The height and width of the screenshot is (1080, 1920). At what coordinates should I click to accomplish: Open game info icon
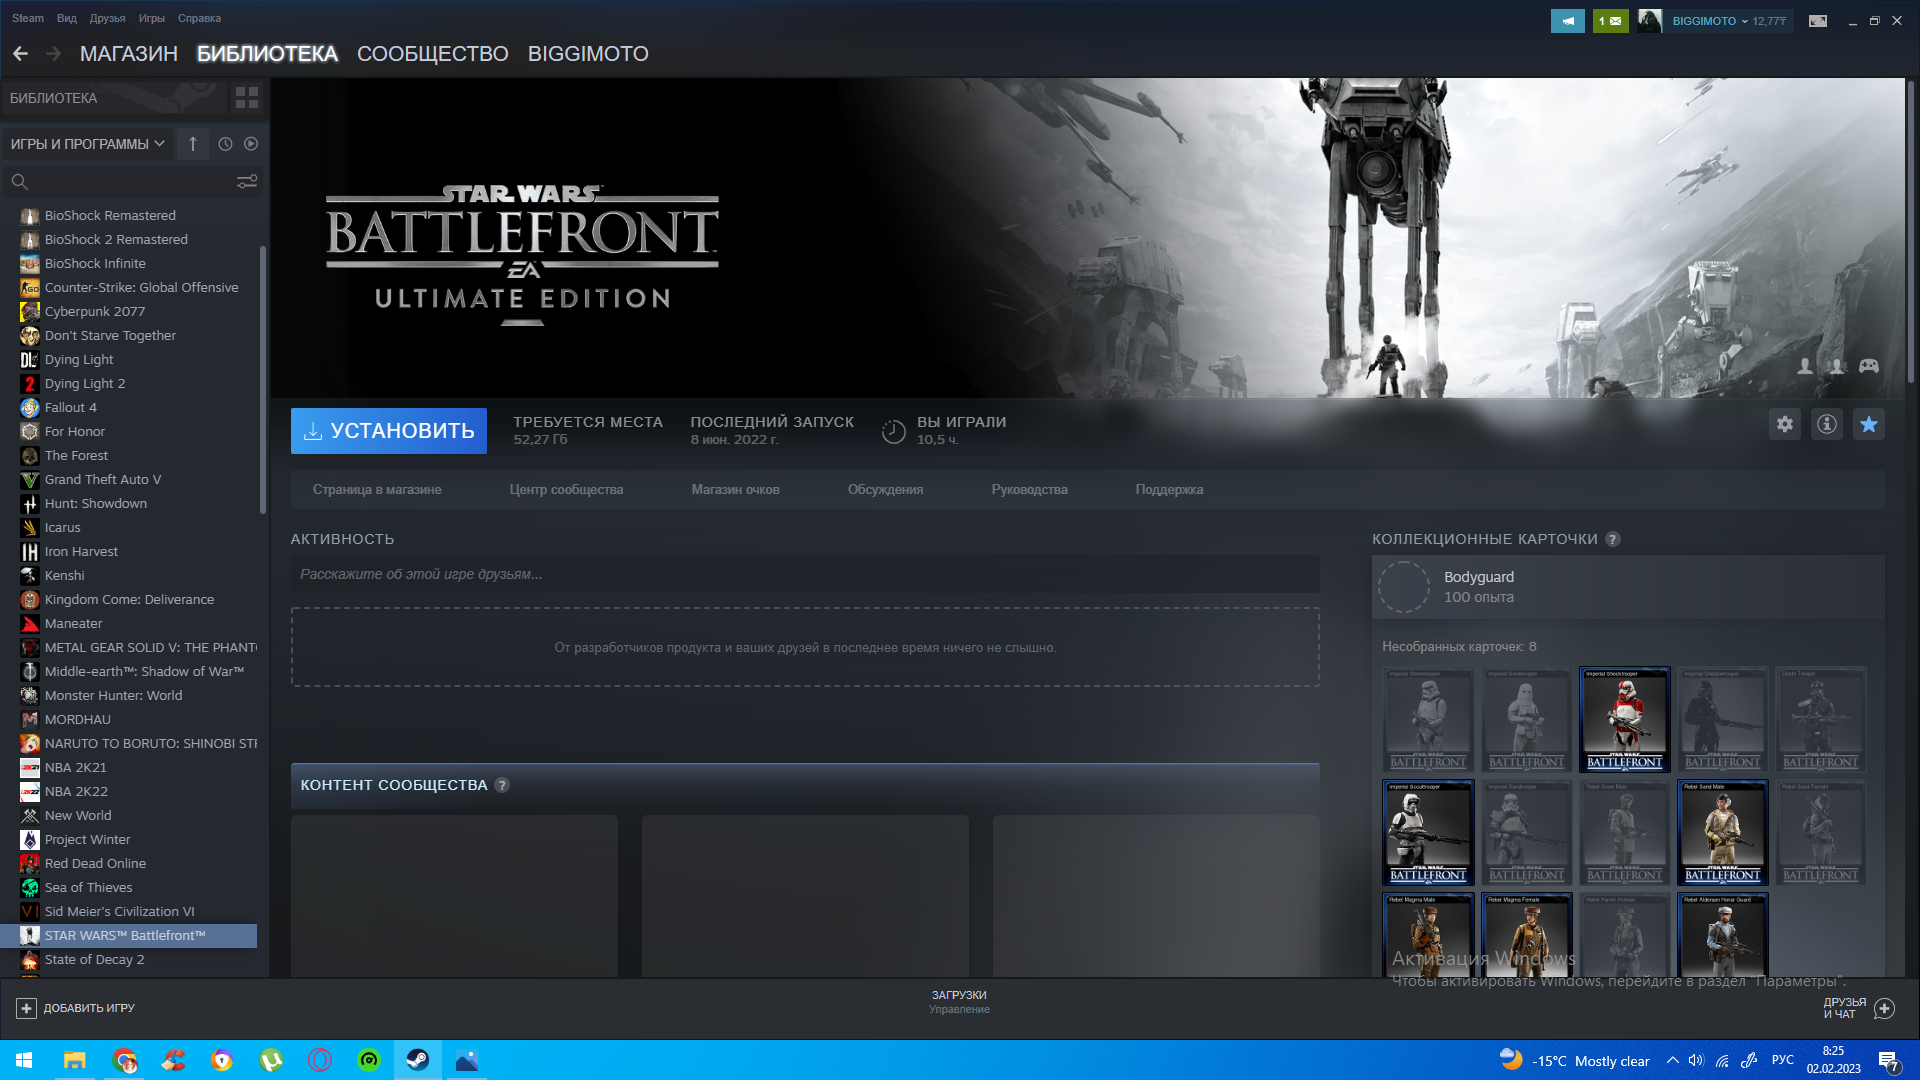[1827, 424]
